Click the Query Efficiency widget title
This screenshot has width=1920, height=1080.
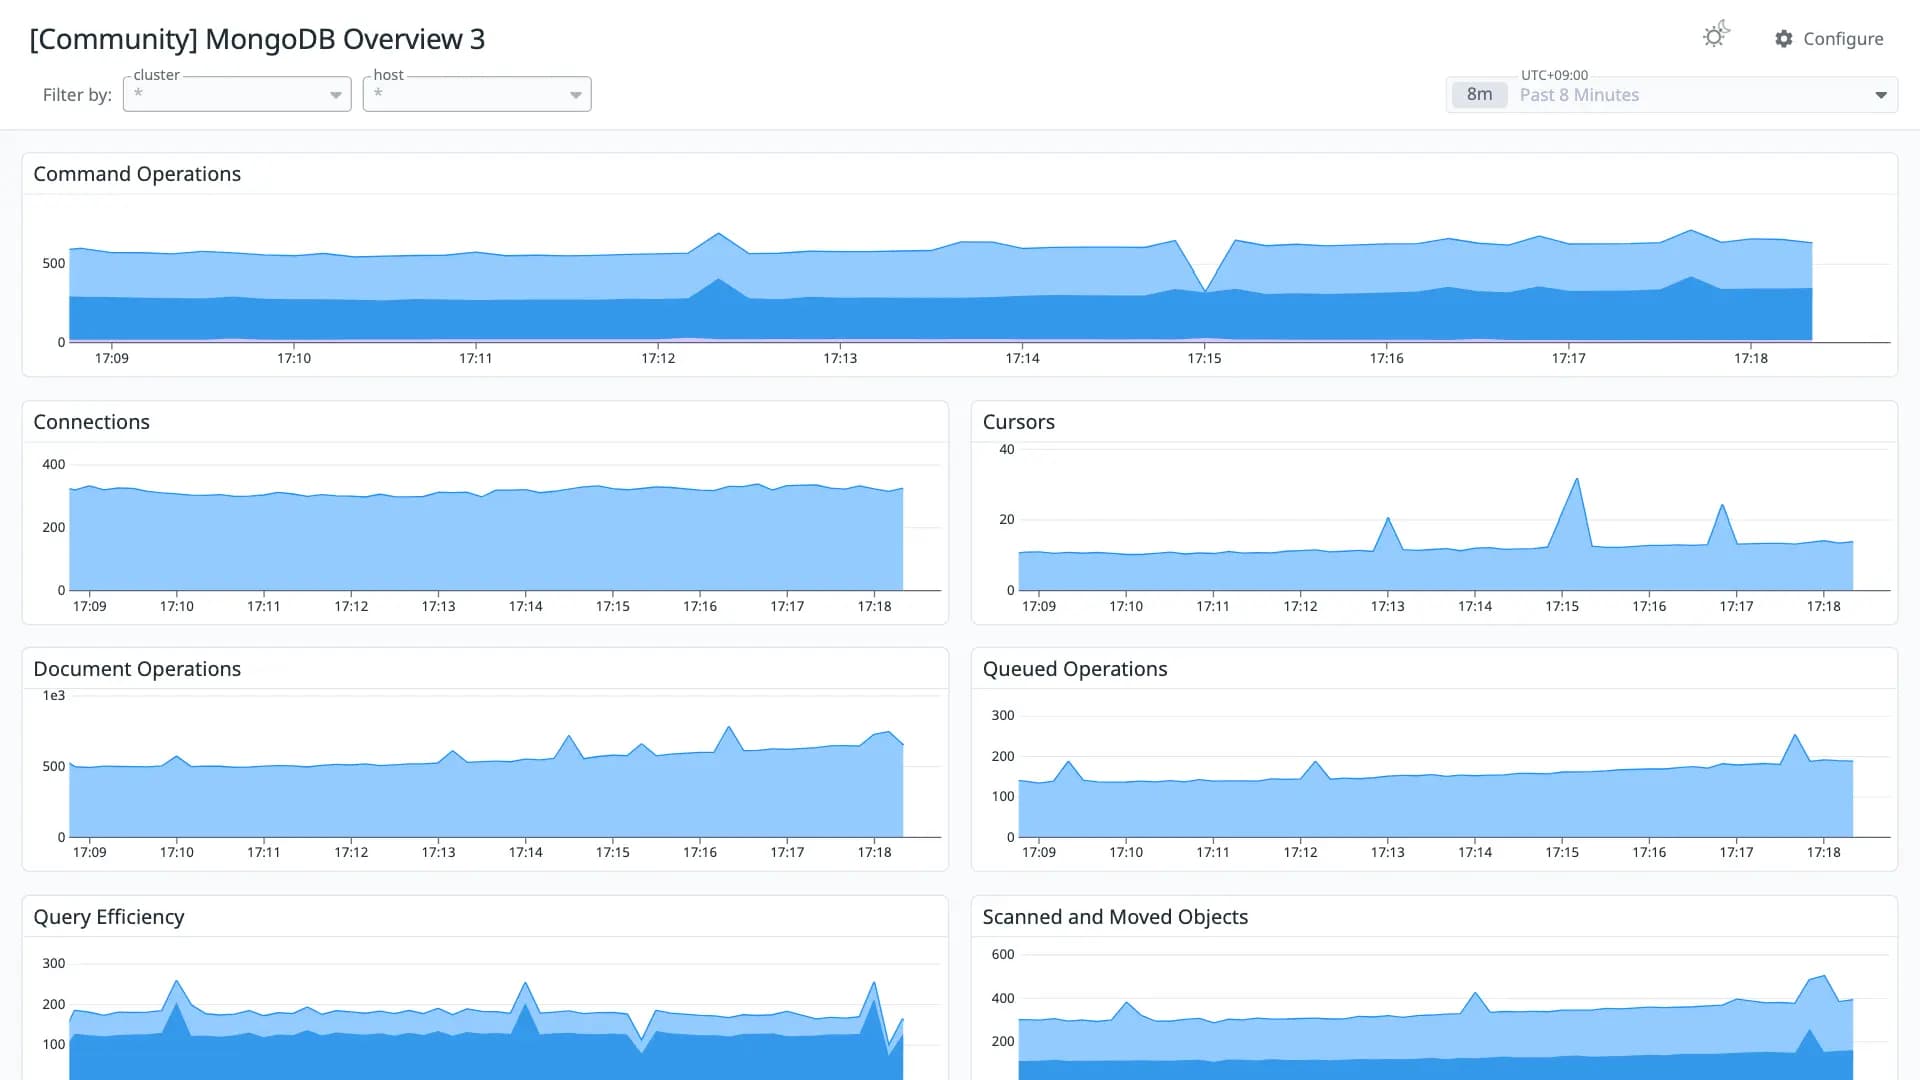tap(108, 917)
